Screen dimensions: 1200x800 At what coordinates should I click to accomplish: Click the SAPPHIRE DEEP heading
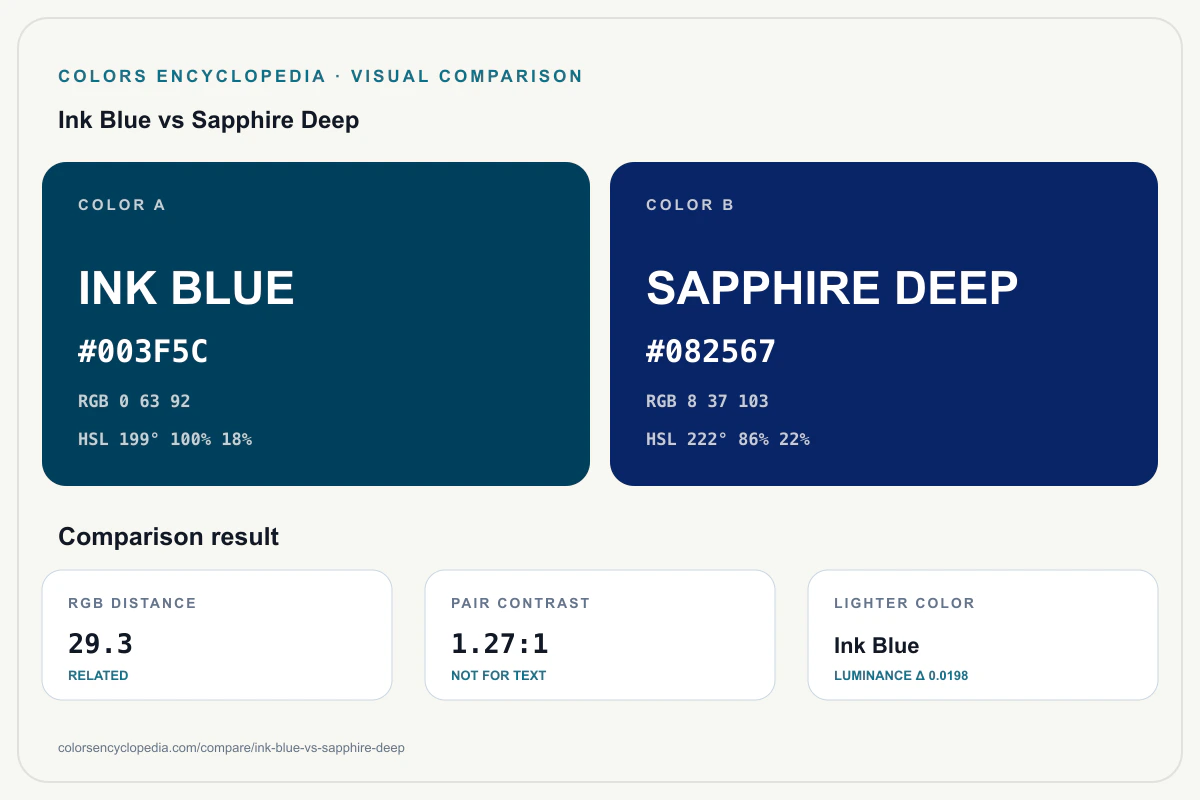pos(832,288)
